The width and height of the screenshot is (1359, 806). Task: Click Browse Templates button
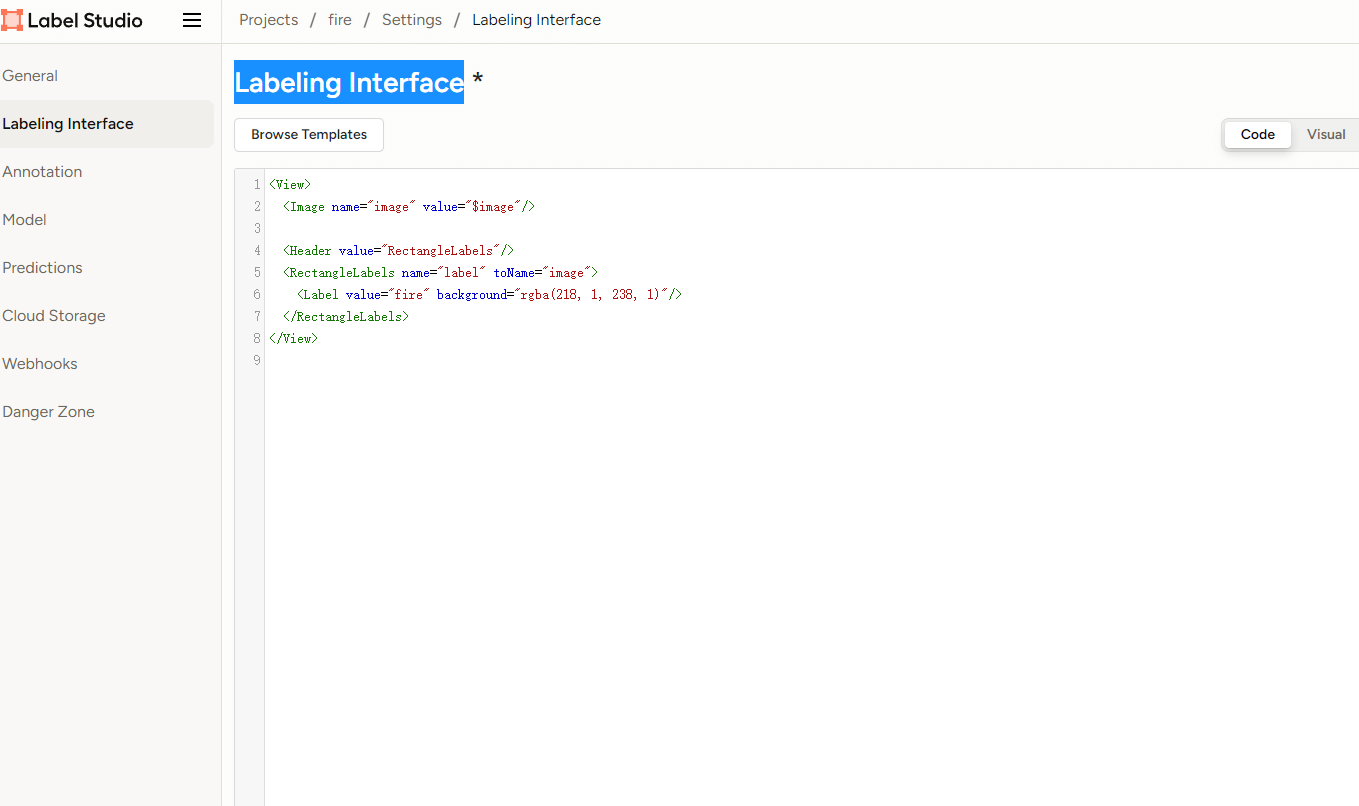(309, 135)
